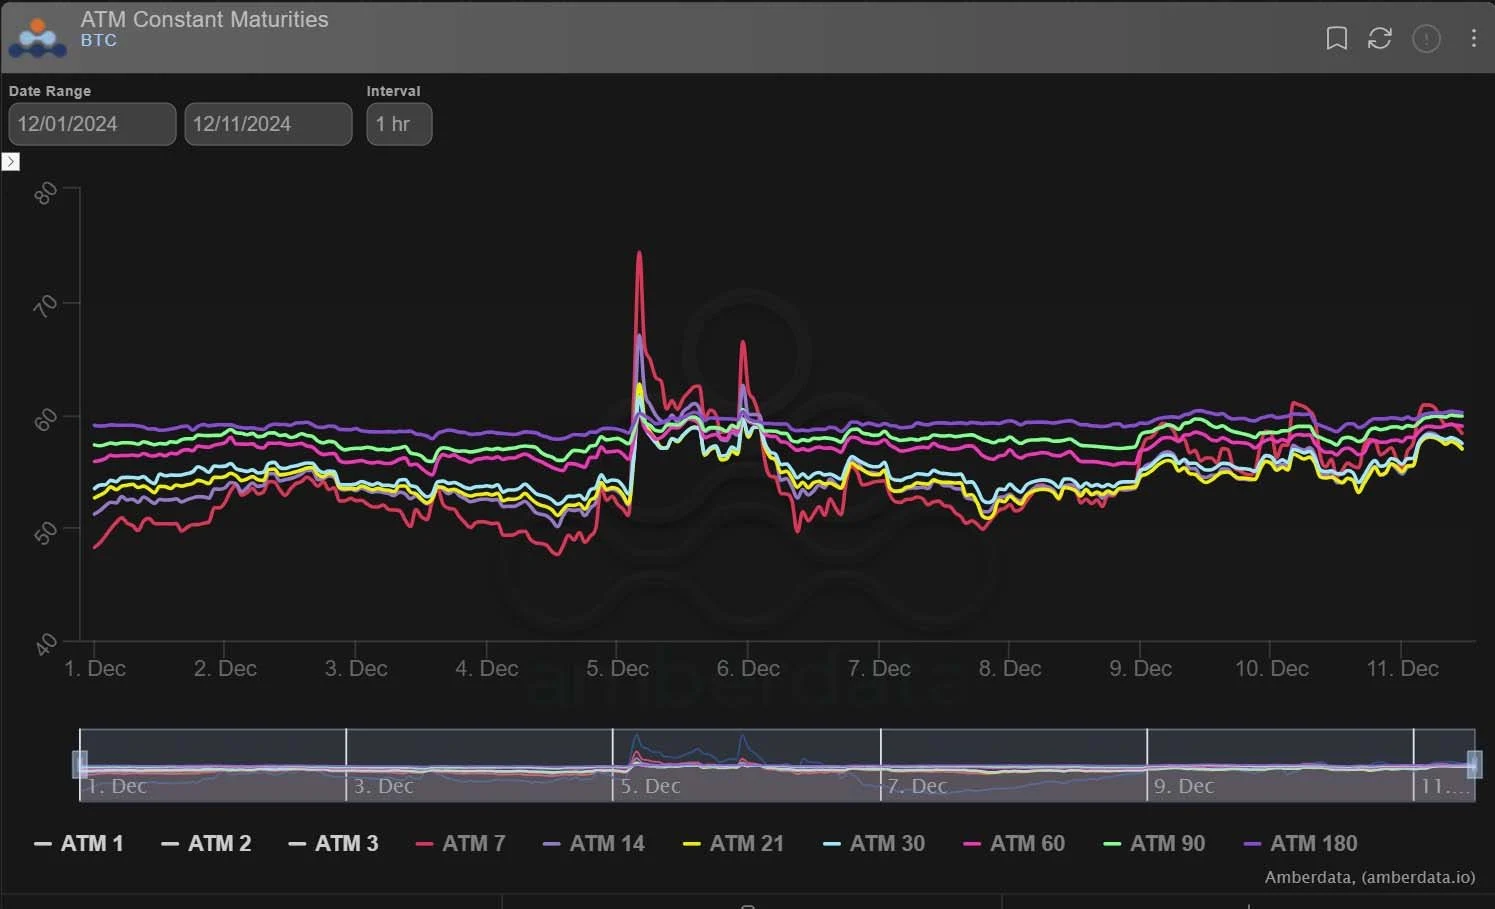Click the ATM 7 peak on 5 Dec
Viewport: 1495px width, 909px height.
(639, 253)
